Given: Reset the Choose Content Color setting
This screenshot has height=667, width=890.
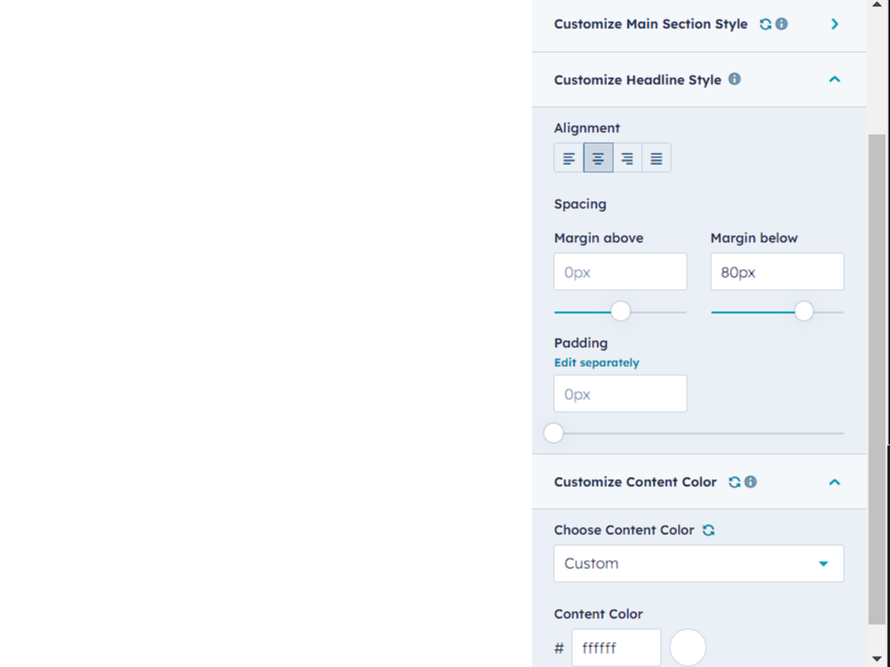Looking at the screenshot, I should (708, 530).
